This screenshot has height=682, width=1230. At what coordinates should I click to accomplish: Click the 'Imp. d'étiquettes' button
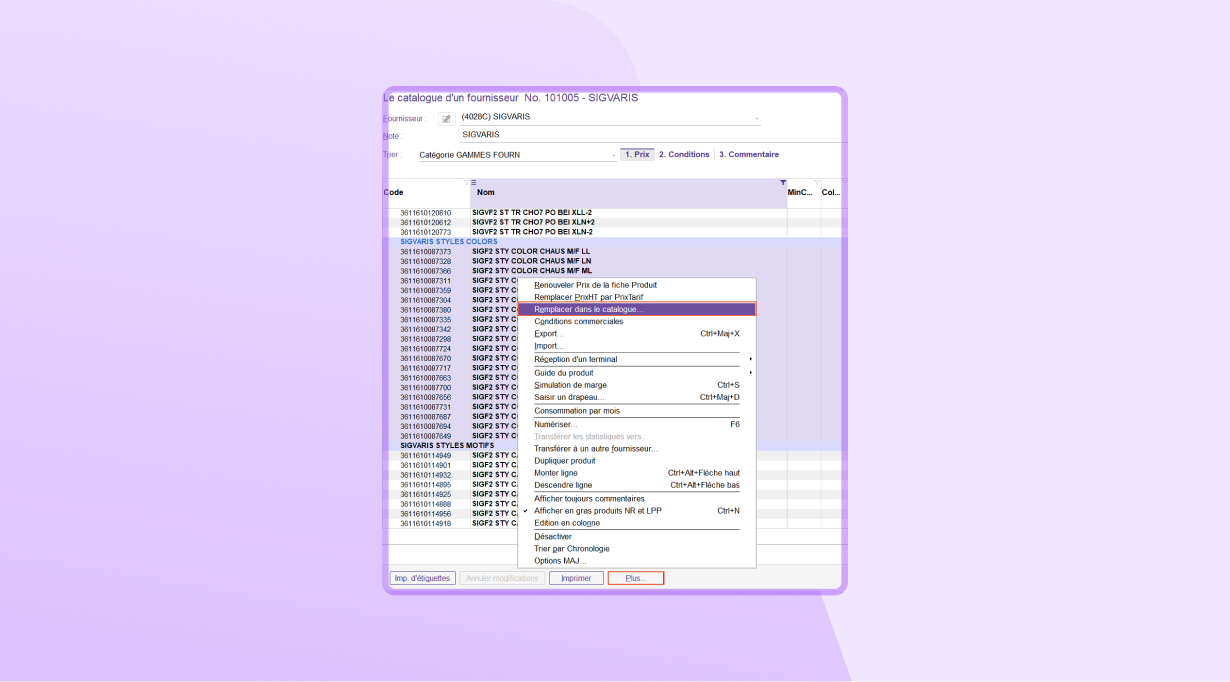click(422, 578)
